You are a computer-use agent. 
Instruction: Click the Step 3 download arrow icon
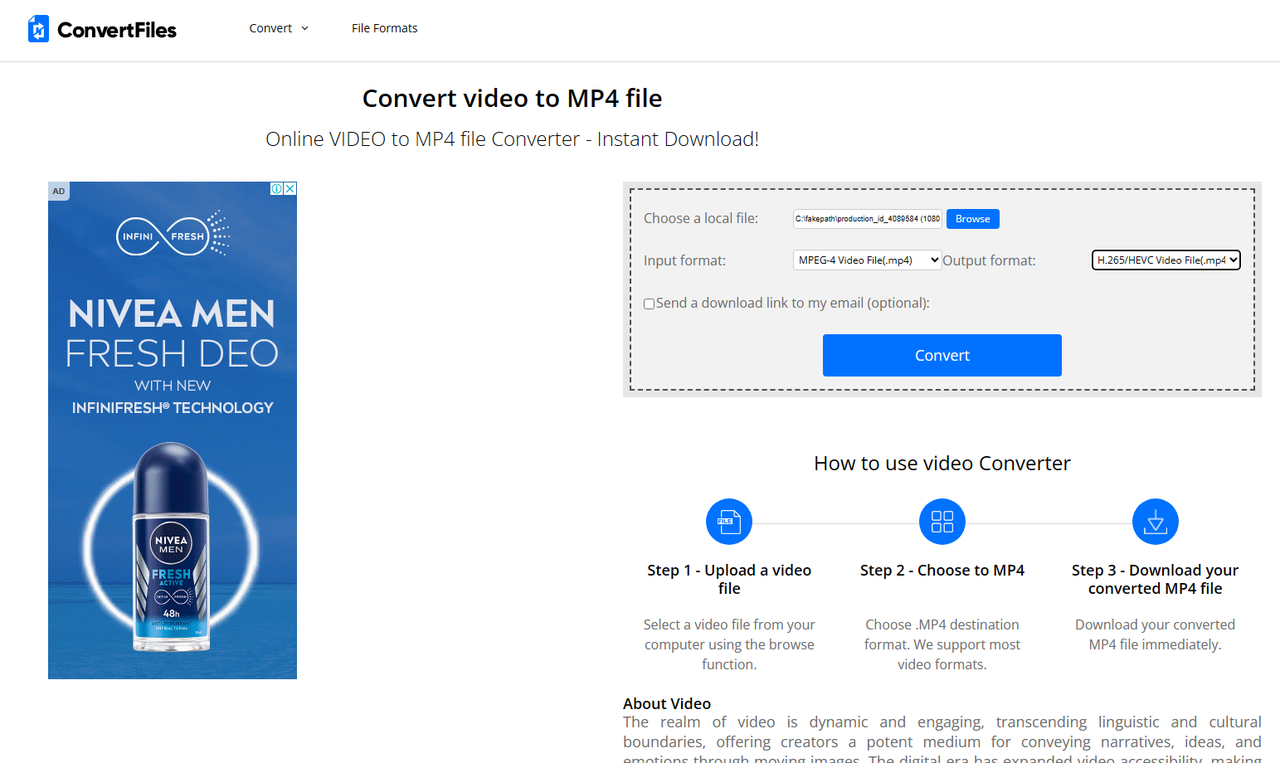(1155, 521)
